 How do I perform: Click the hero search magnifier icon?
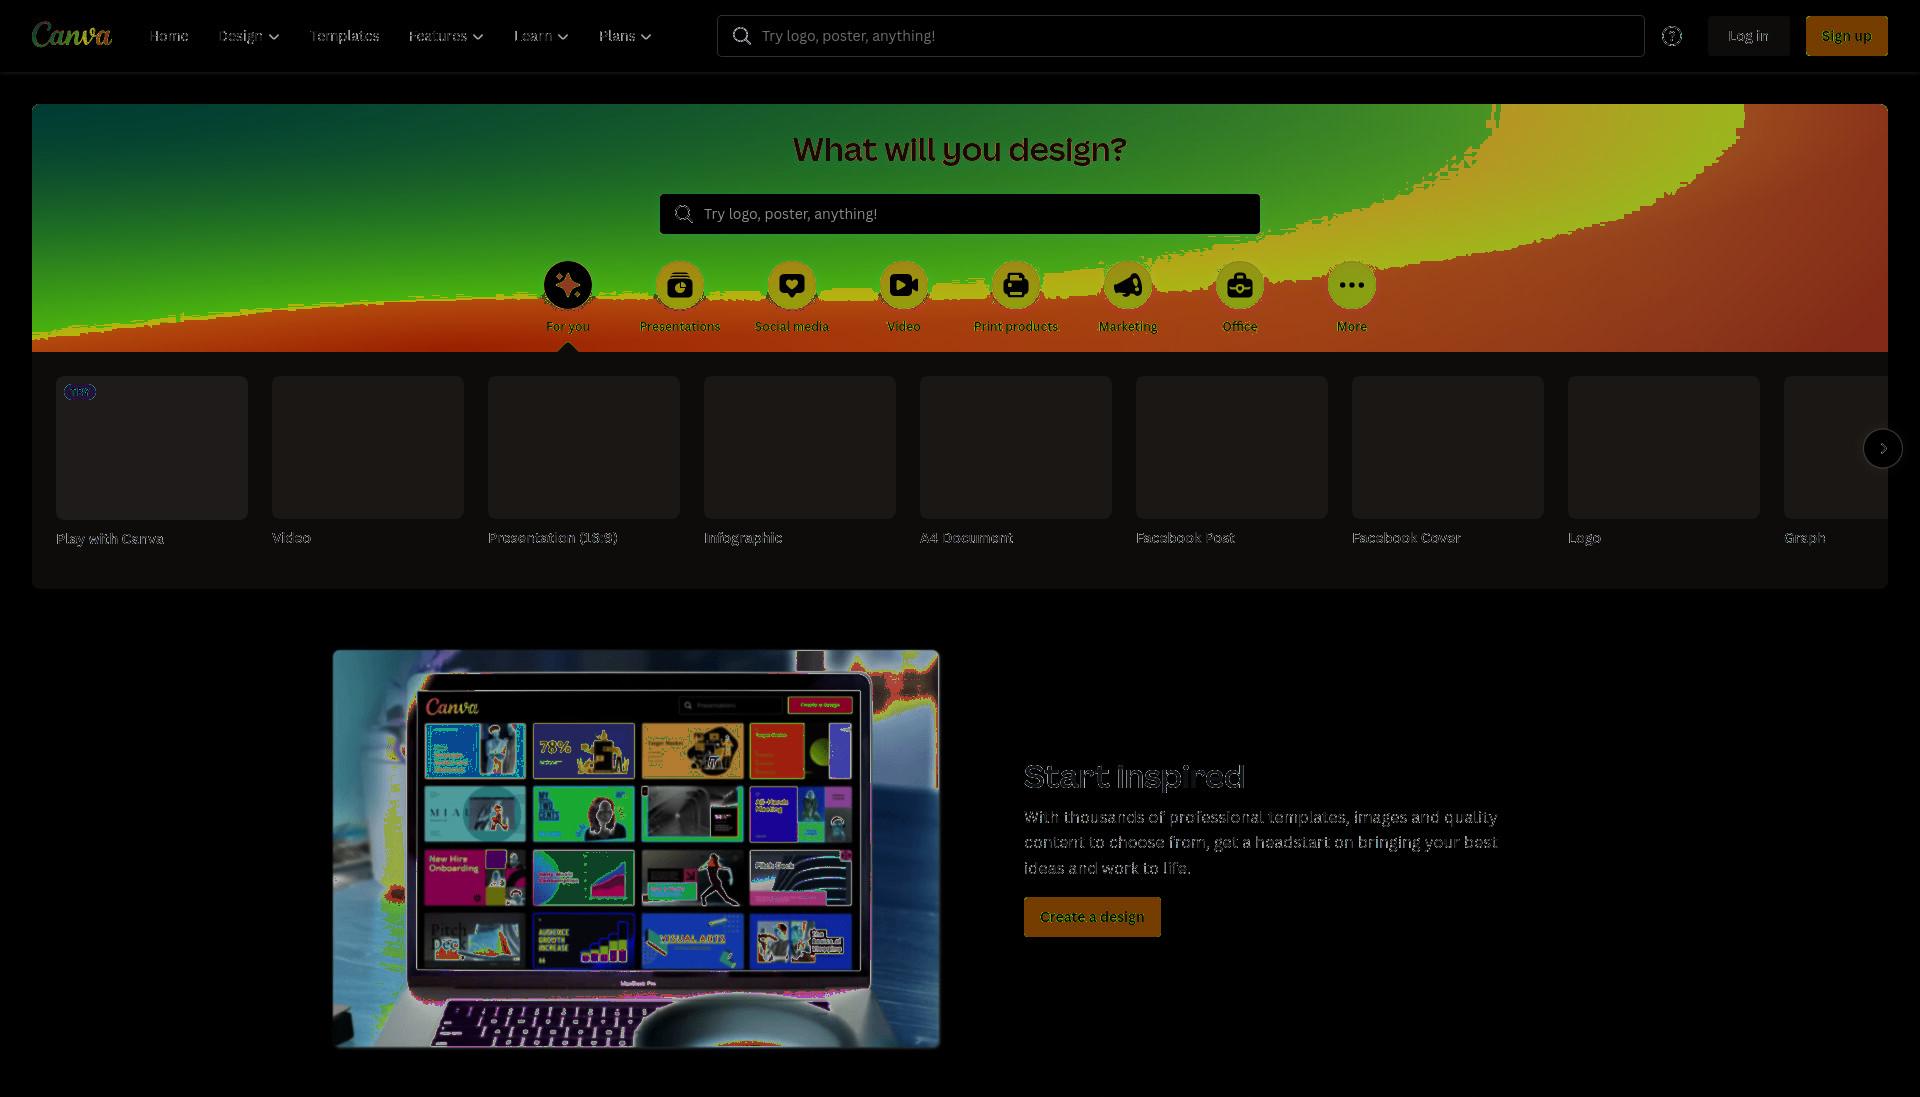click(684, 214)
